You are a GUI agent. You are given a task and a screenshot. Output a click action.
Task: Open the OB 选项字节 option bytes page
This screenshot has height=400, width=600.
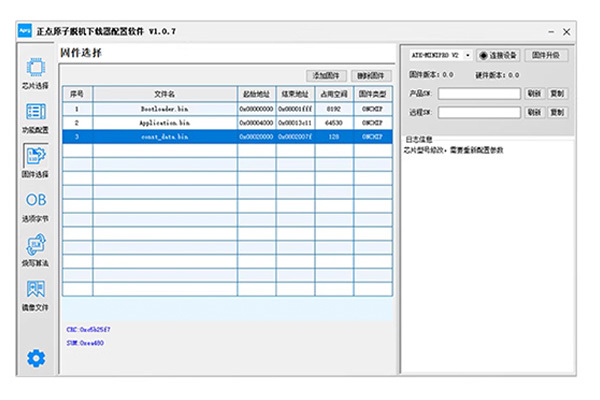point(35,205)
